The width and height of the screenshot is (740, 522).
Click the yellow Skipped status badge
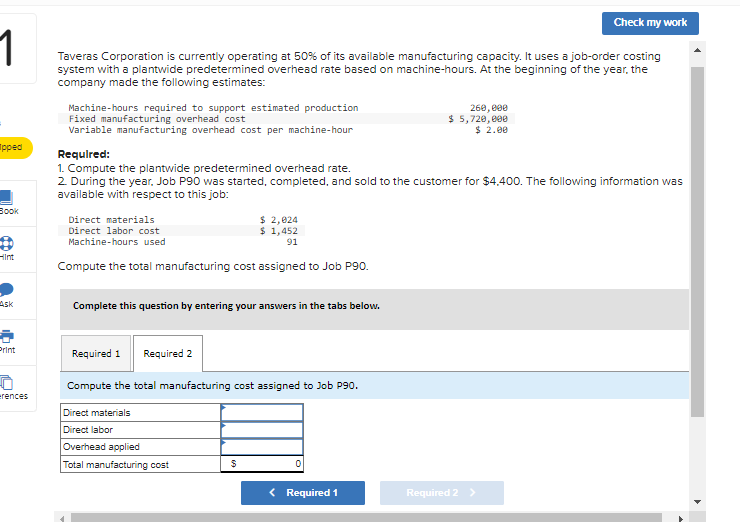click(16, 147)
